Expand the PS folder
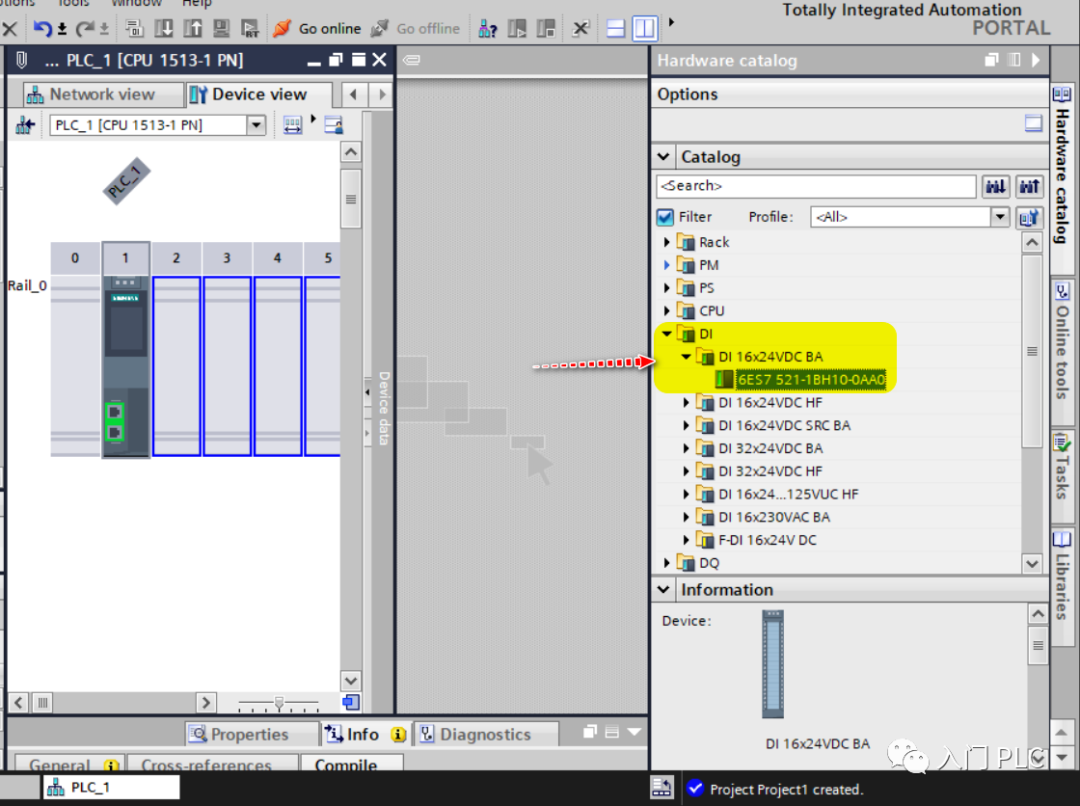Image resolution: width=1080 pixels, height=806 pixels. click(x=667, y=288)
